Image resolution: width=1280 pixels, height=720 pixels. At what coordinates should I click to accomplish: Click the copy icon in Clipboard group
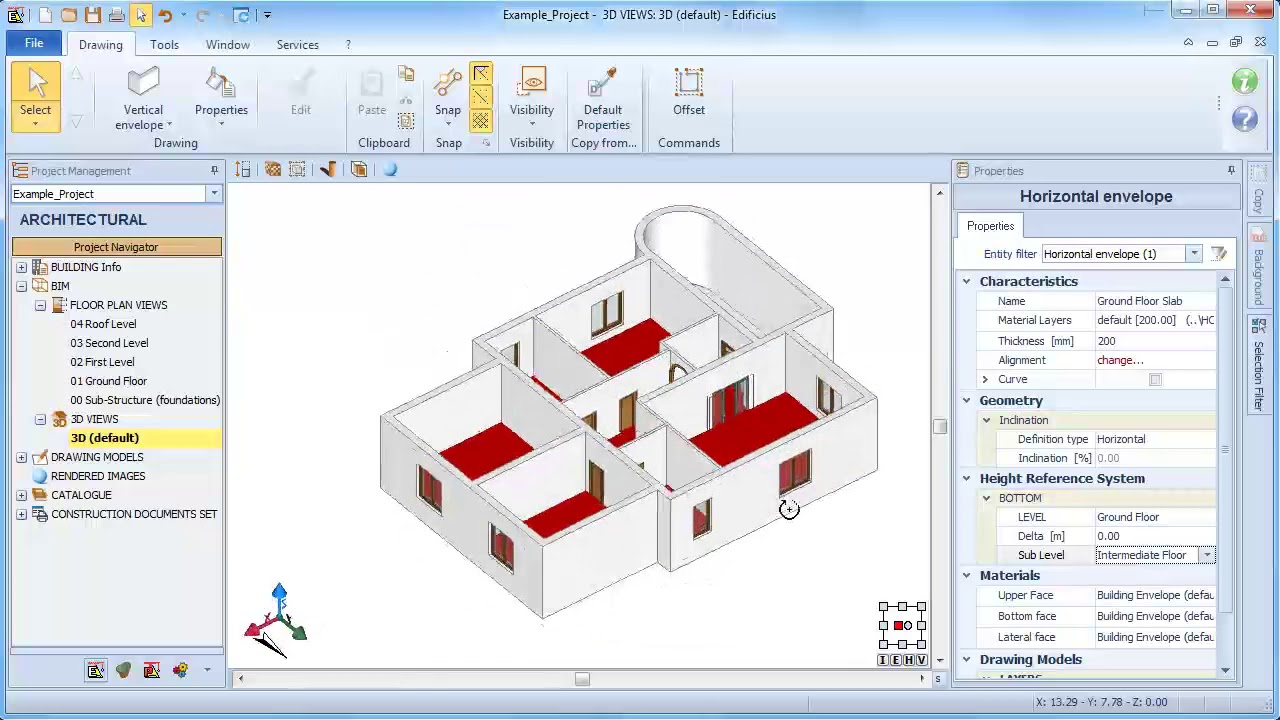(406, 75)
